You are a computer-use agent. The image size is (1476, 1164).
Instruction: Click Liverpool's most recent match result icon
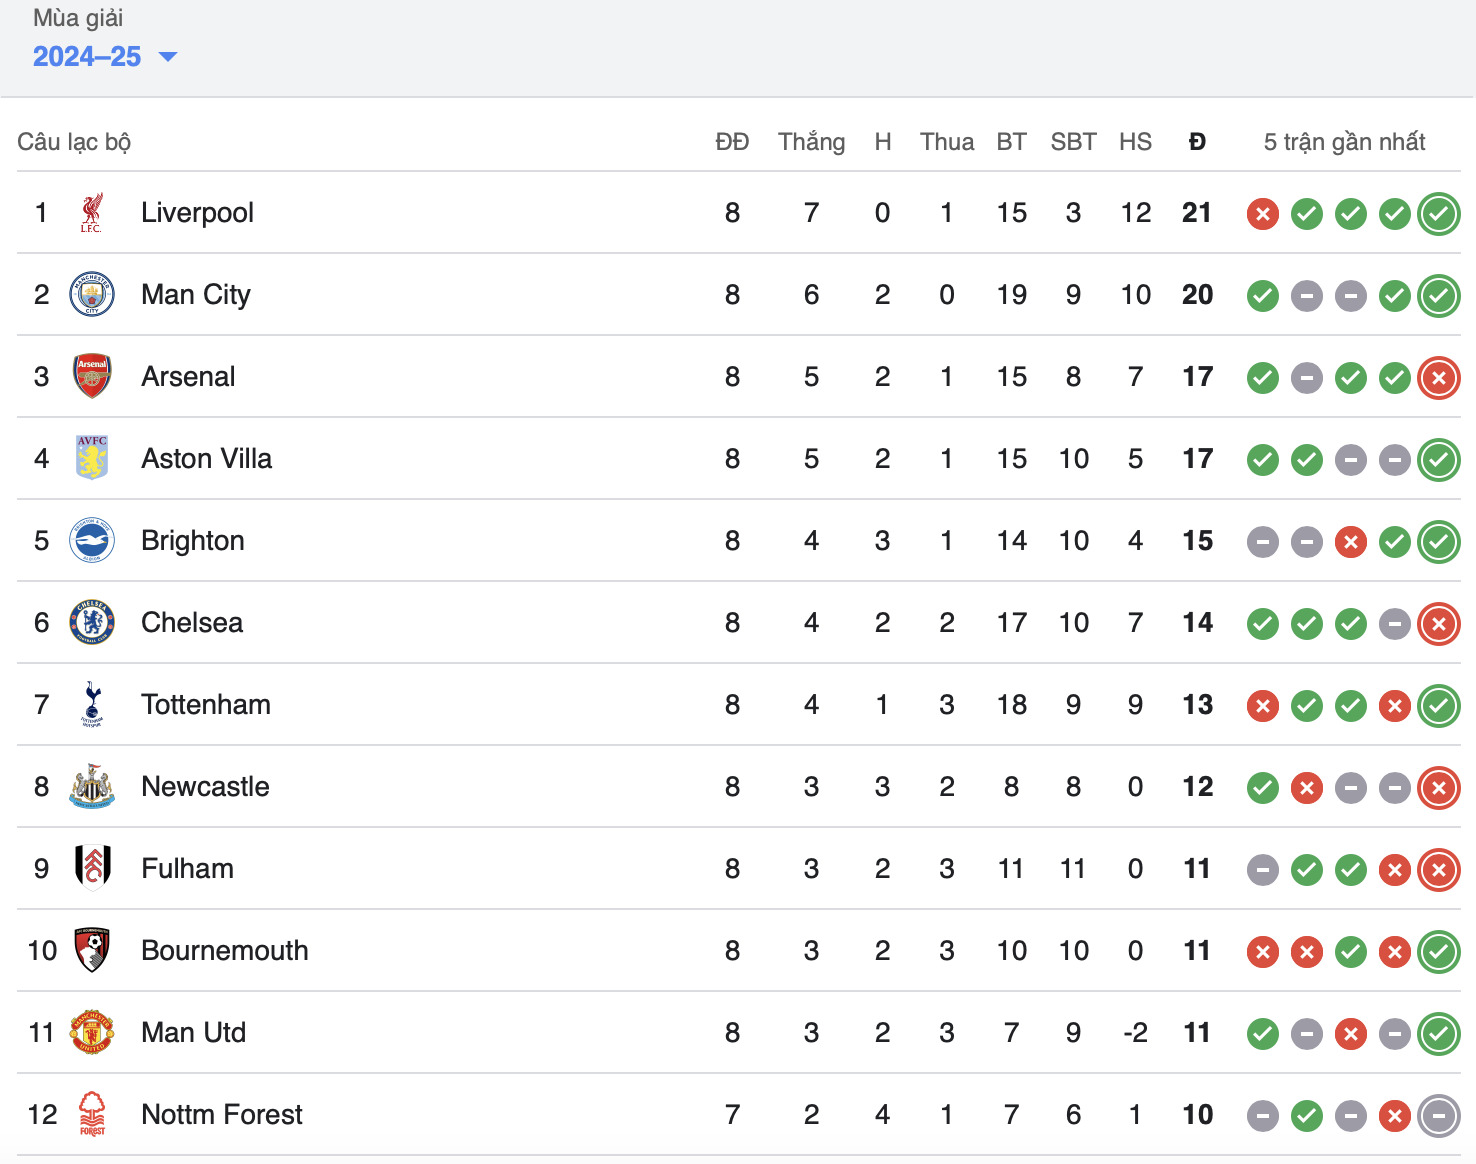(x=1439, y=214)
